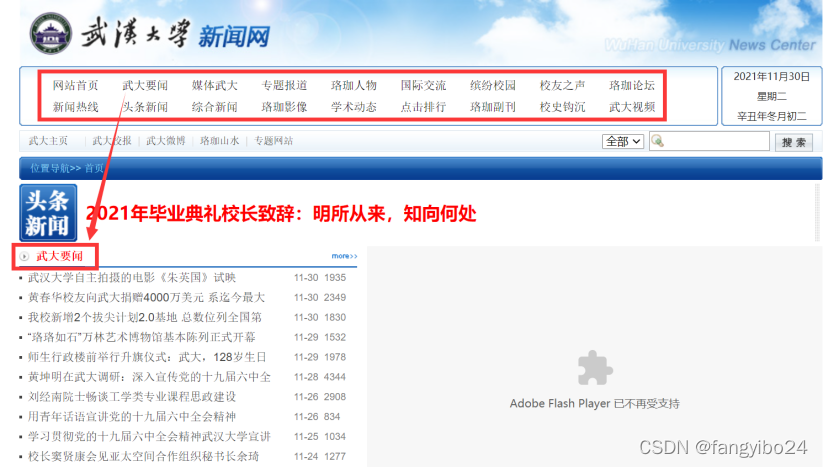Click the 专题网站 link
This screenshot has height=467, width=823.
click(x=273, y=141)
